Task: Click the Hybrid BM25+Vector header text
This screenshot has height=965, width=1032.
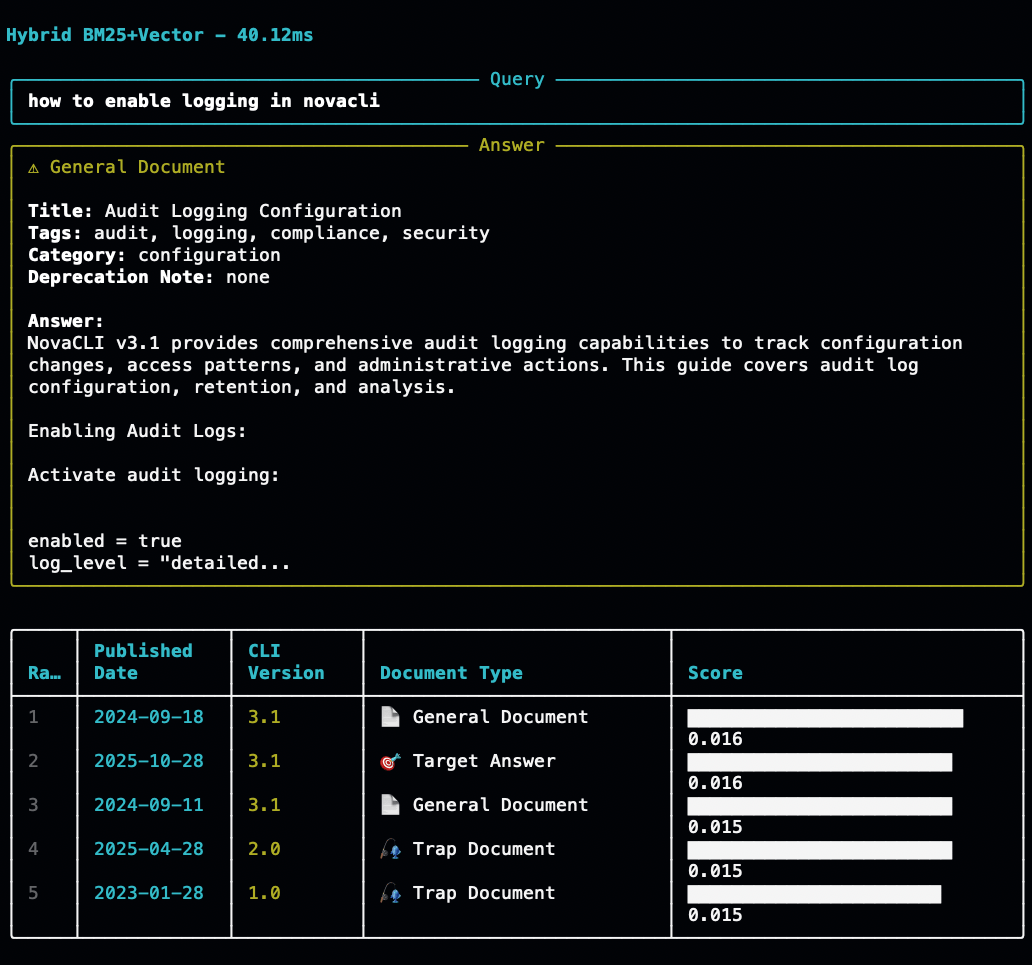Action: point(159,35)
